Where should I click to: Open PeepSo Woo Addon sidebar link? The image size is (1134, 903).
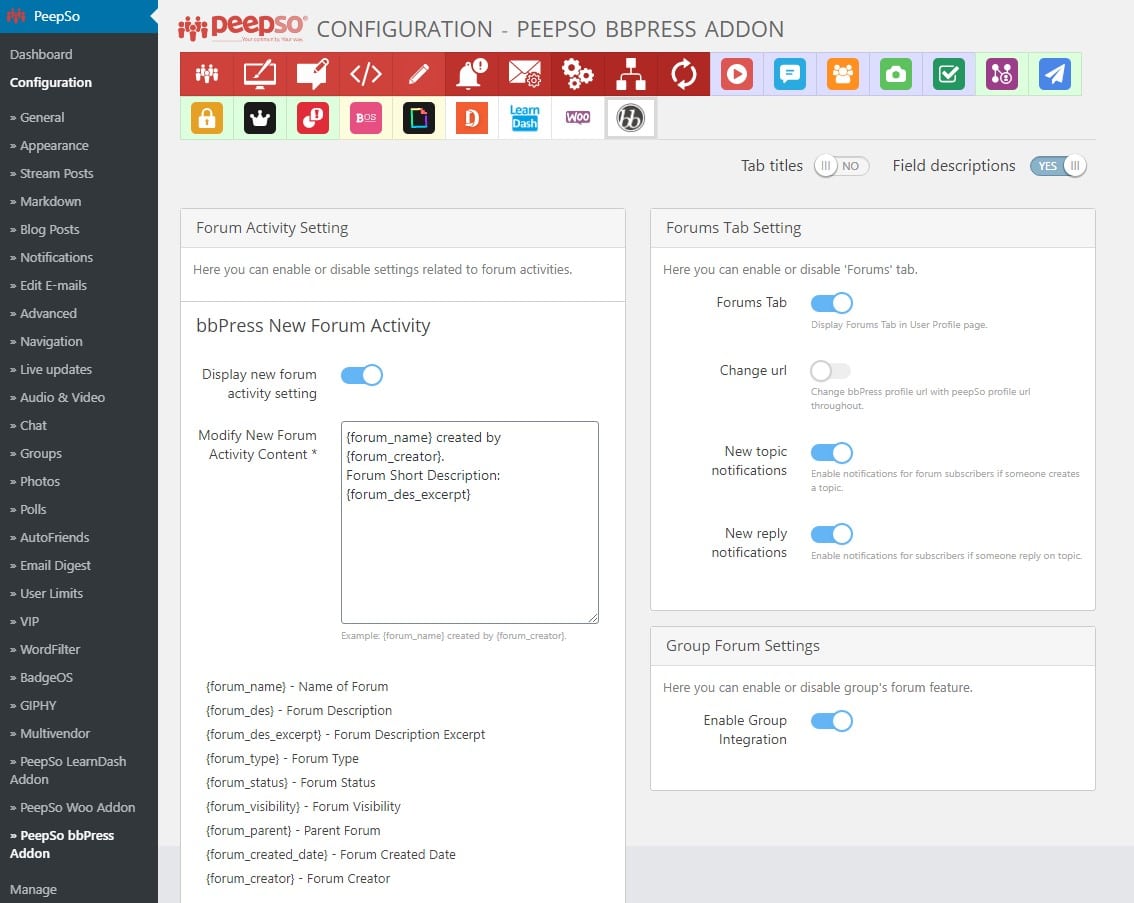(72, 808)
